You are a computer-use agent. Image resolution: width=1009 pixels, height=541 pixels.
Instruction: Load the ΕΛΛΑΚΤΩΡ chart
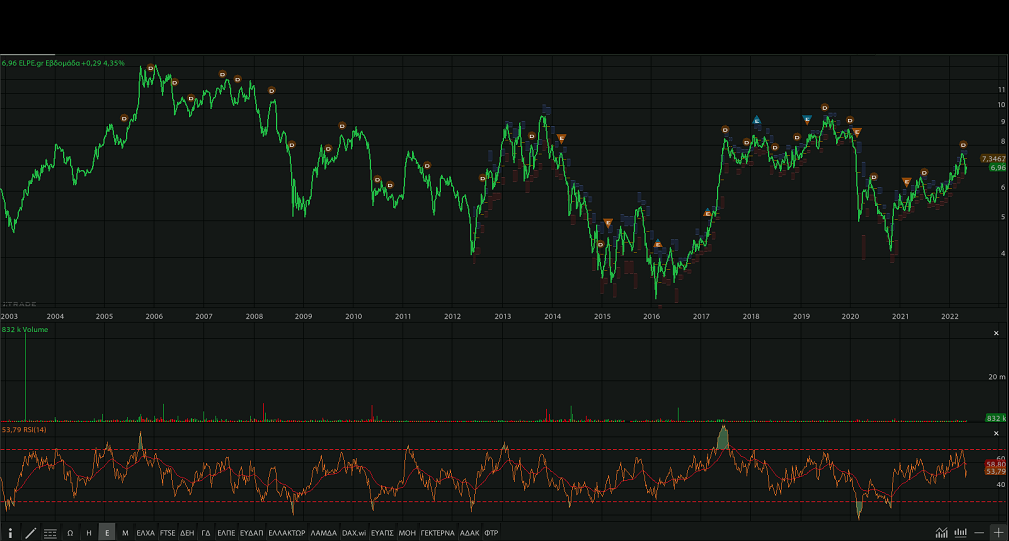286,533
